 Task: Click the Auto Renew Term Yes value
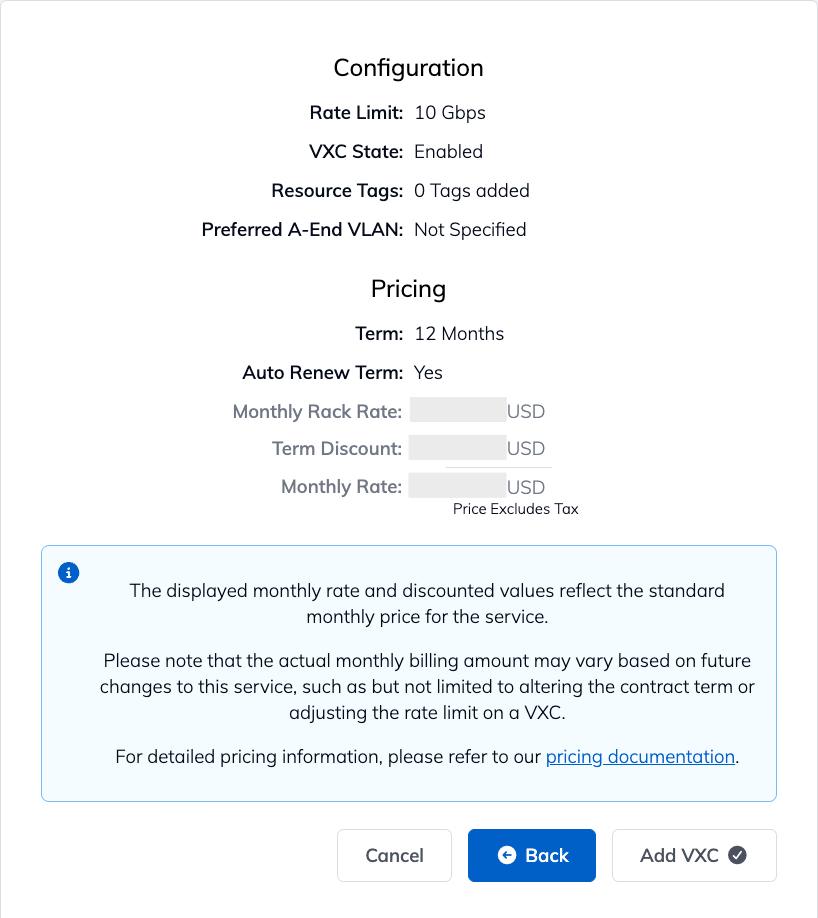point(428,372)
